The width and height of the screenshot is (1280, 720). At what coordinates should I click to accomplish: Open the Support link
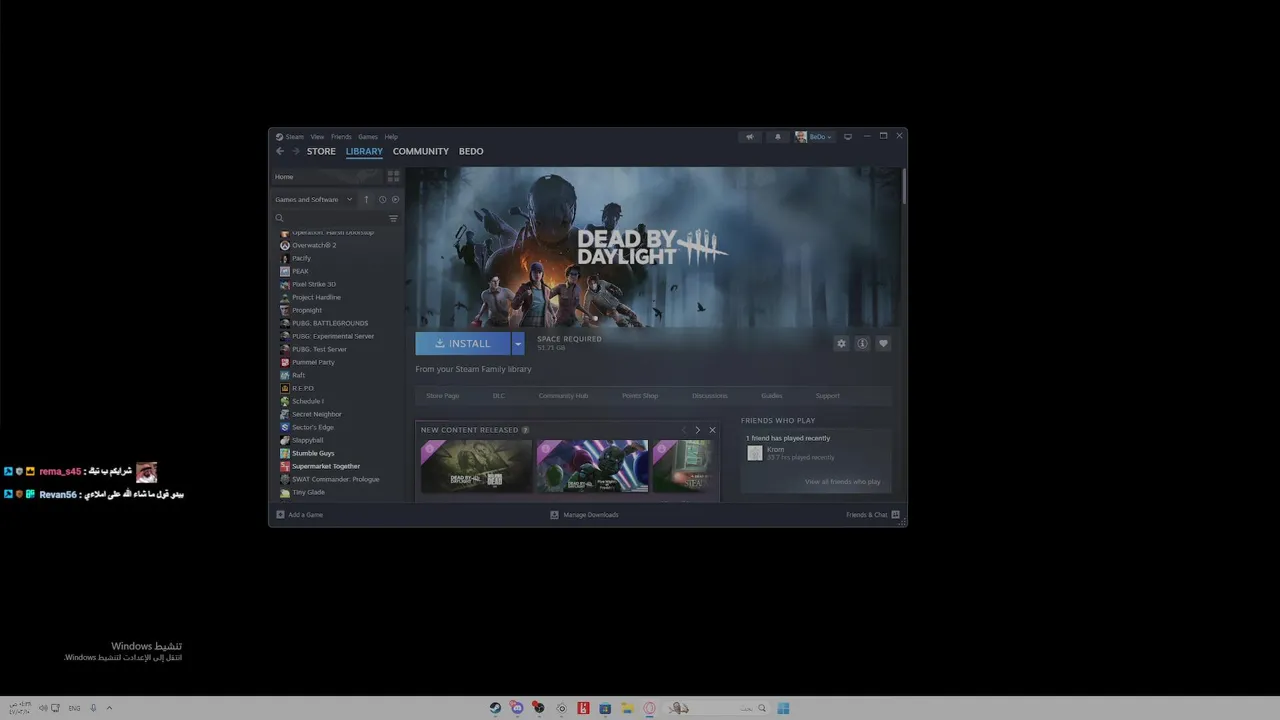click(x=827, y=396)
